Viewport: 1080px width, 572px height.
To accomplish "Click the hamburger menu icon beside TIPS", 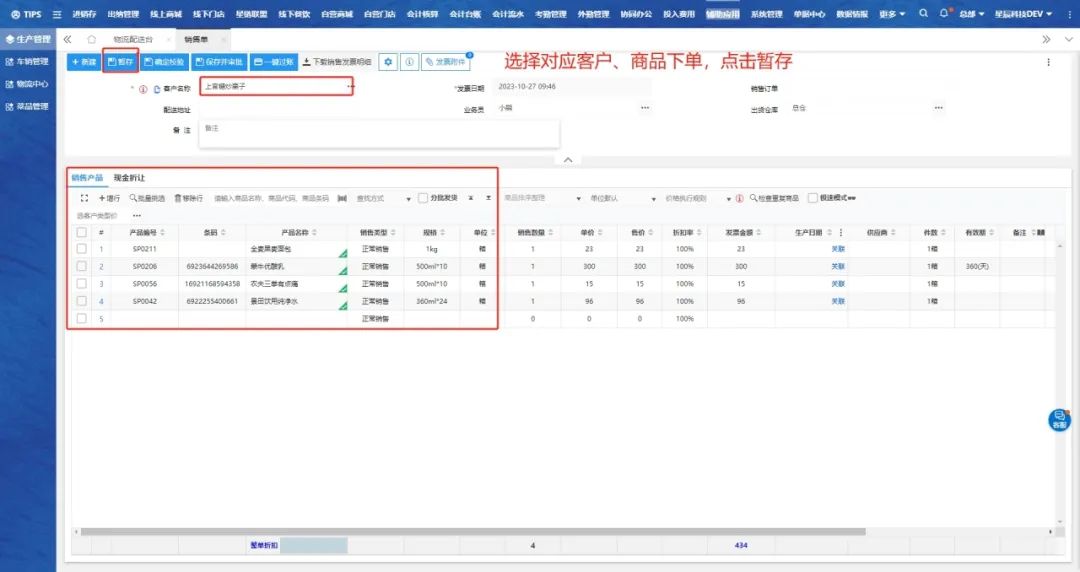I will tap(56, 14).
